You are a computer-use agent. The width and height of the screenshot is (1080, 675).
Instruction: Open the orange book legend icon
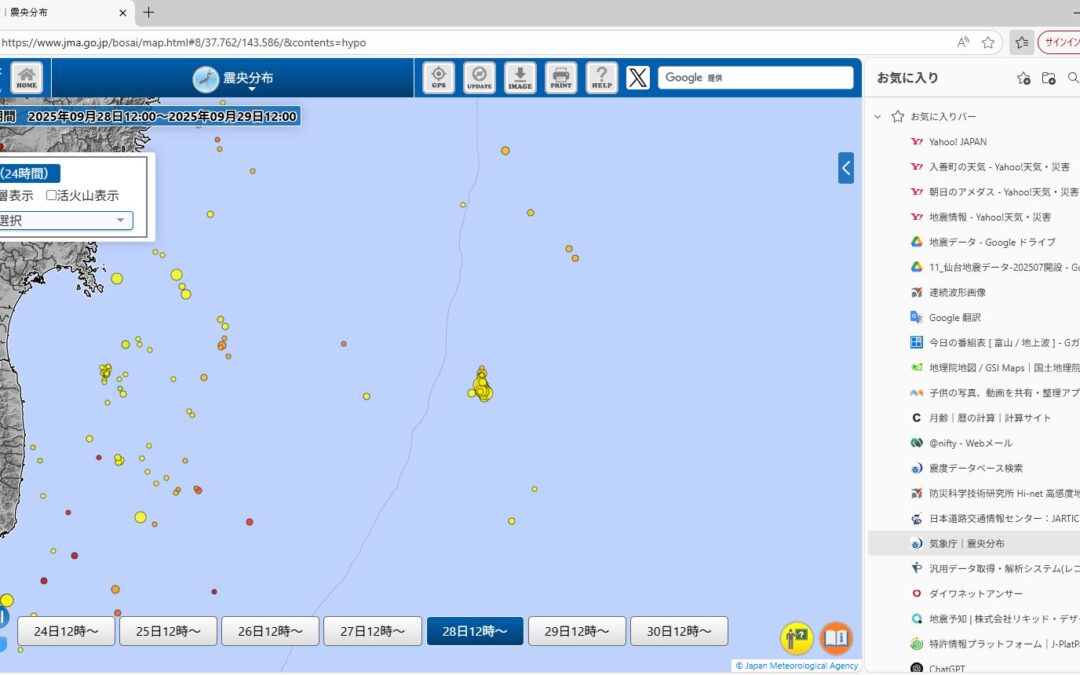click(836, 637)
